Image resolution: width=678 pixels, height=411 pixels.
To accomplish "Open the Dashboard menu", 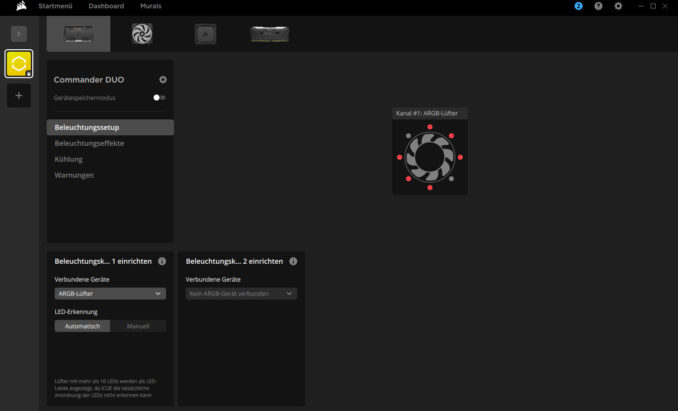I will (x=106, y=6).
